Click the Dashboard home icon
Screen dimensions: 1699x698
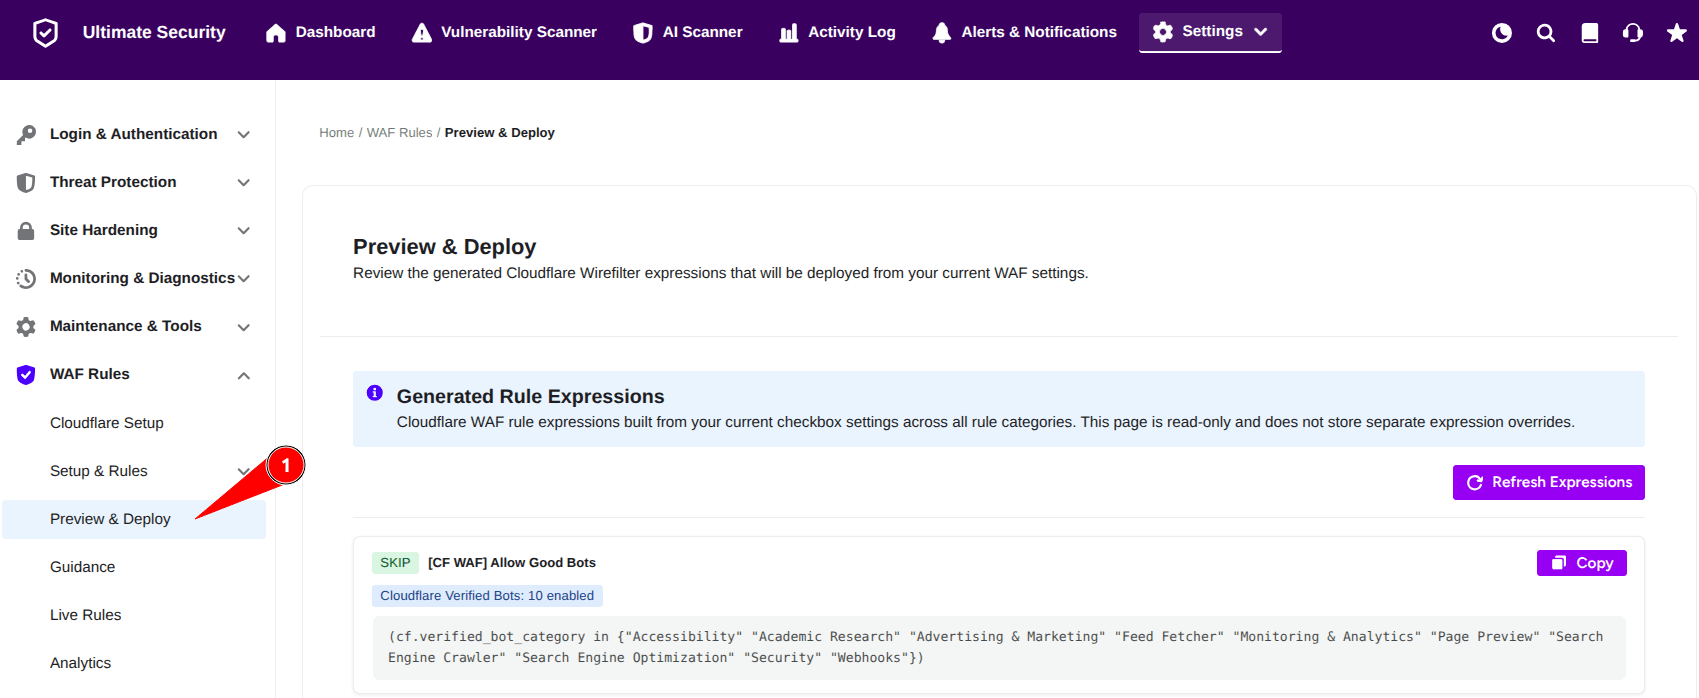click(x=276, y=33)
